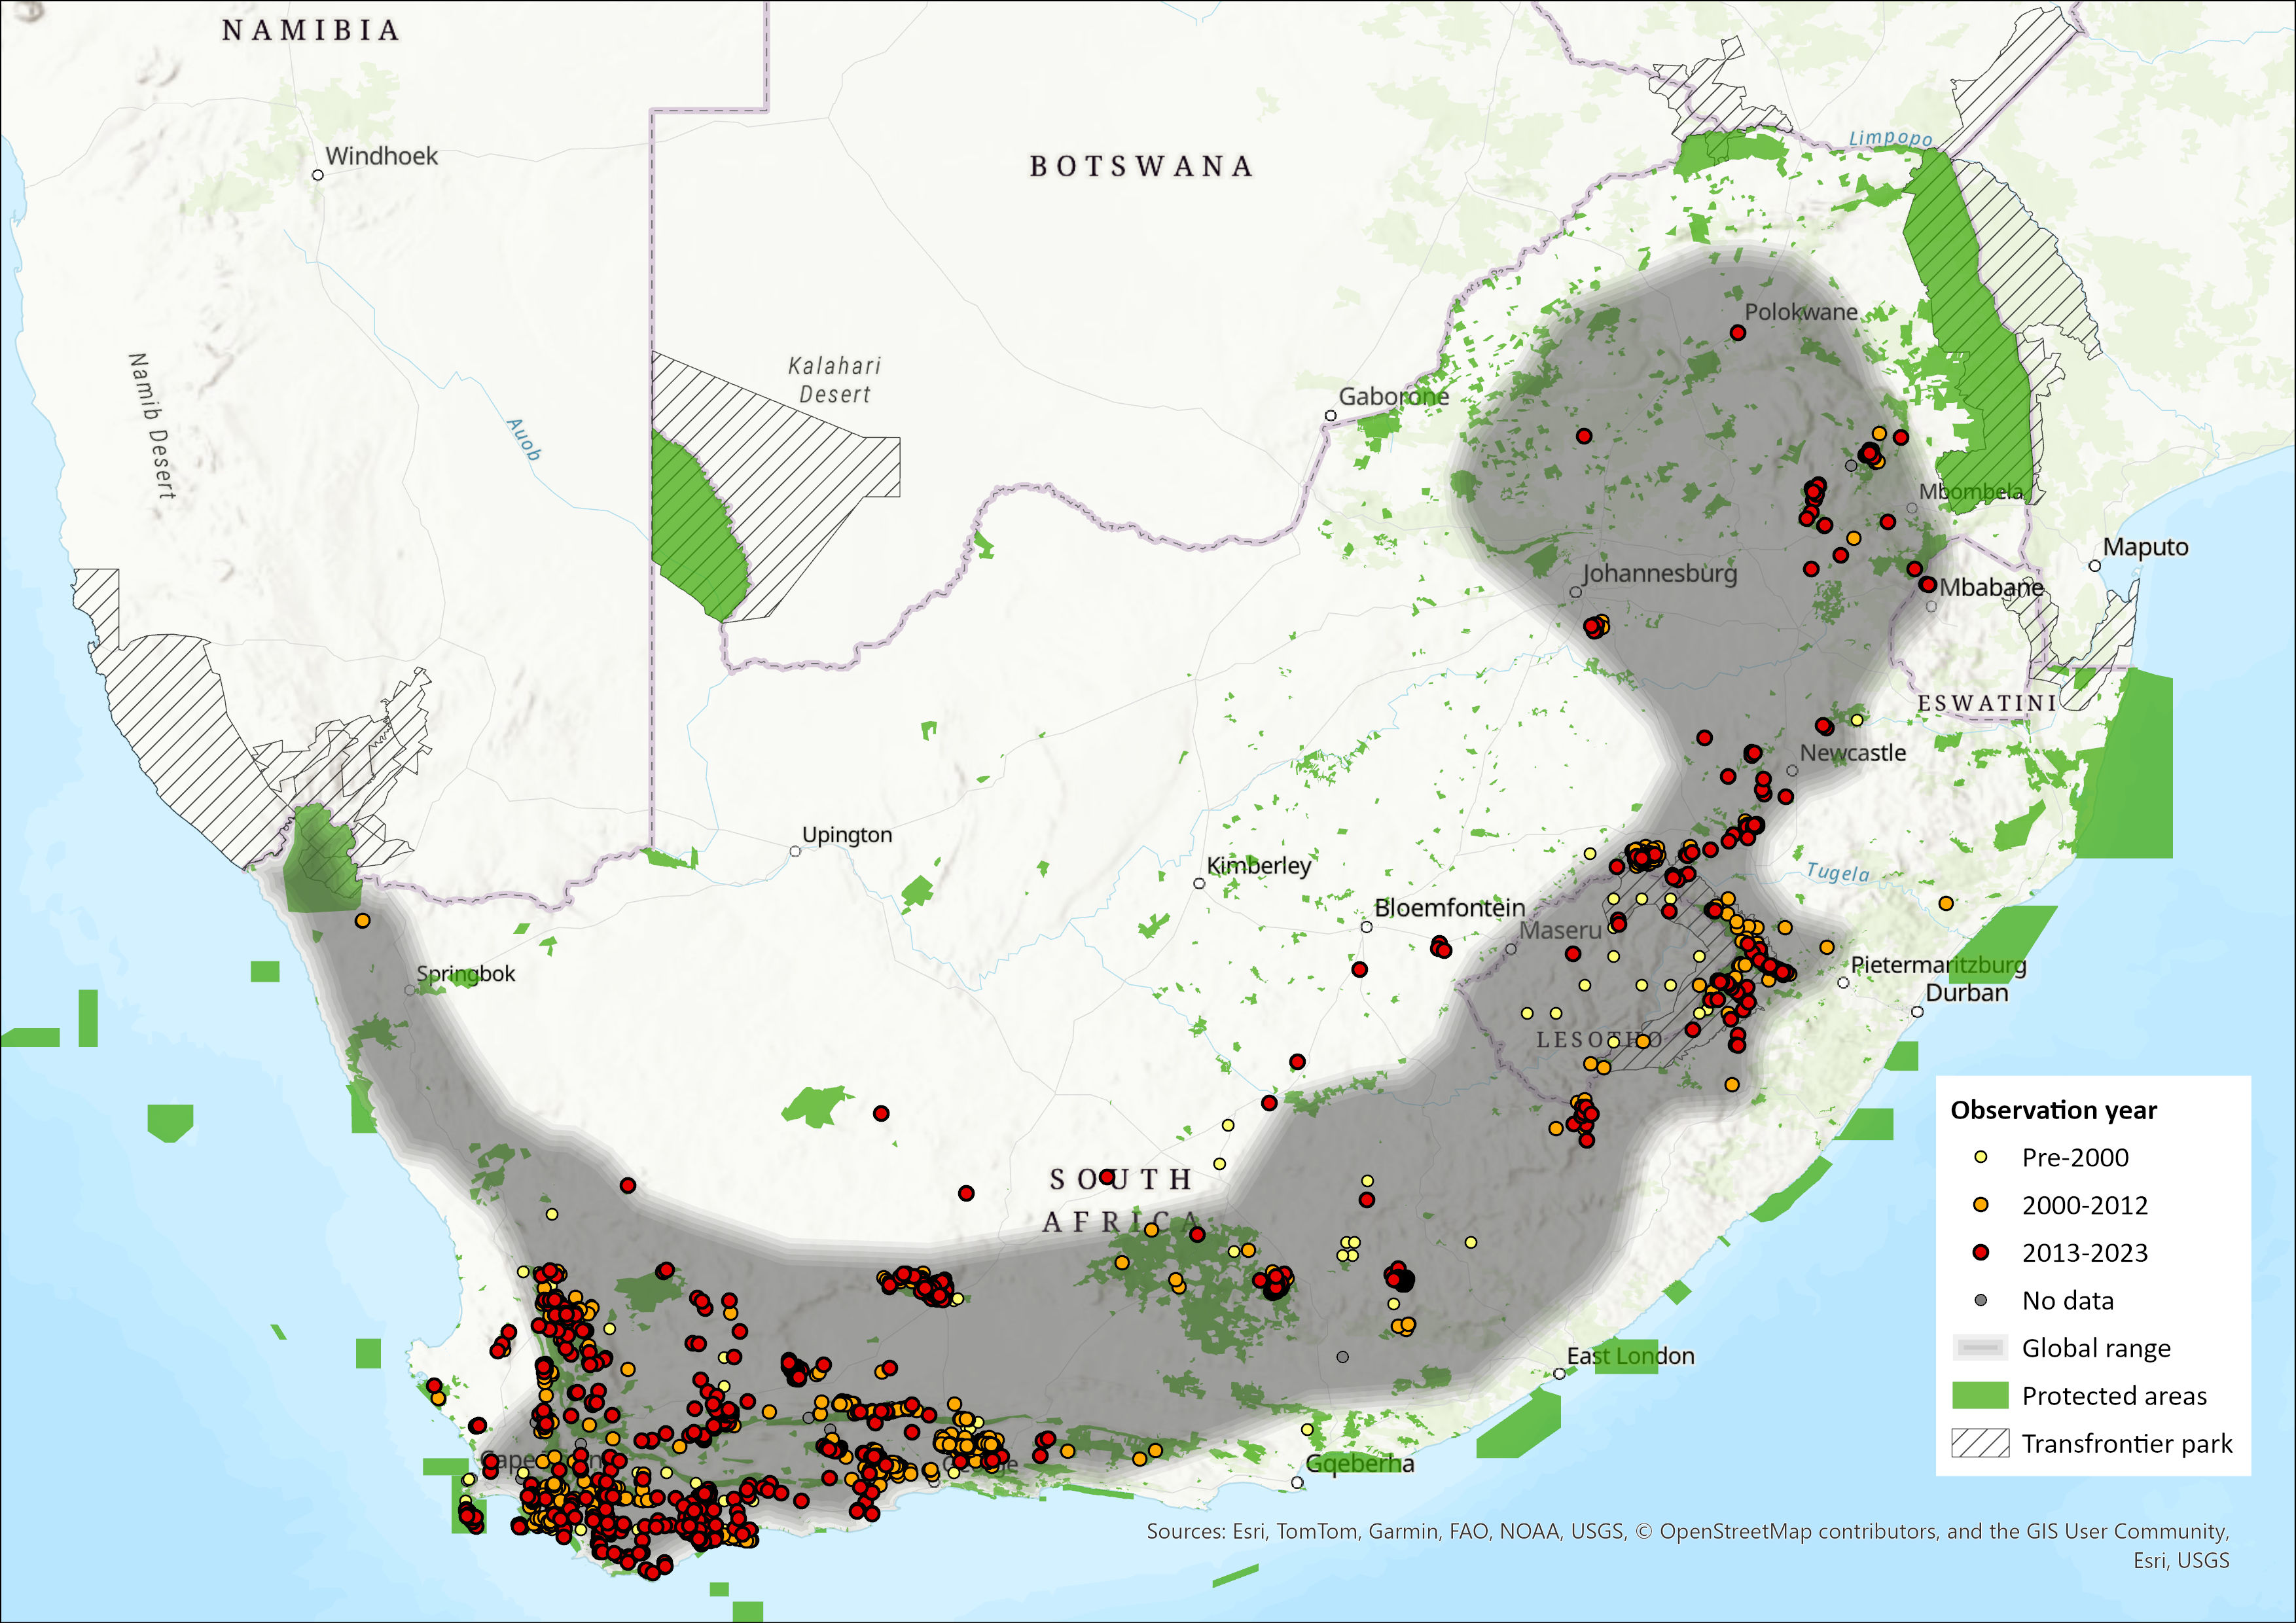Screen dimensions: 2296x1623
Task: Click the 2000-2012 orange legend dot
Action: (1980, 1204)
